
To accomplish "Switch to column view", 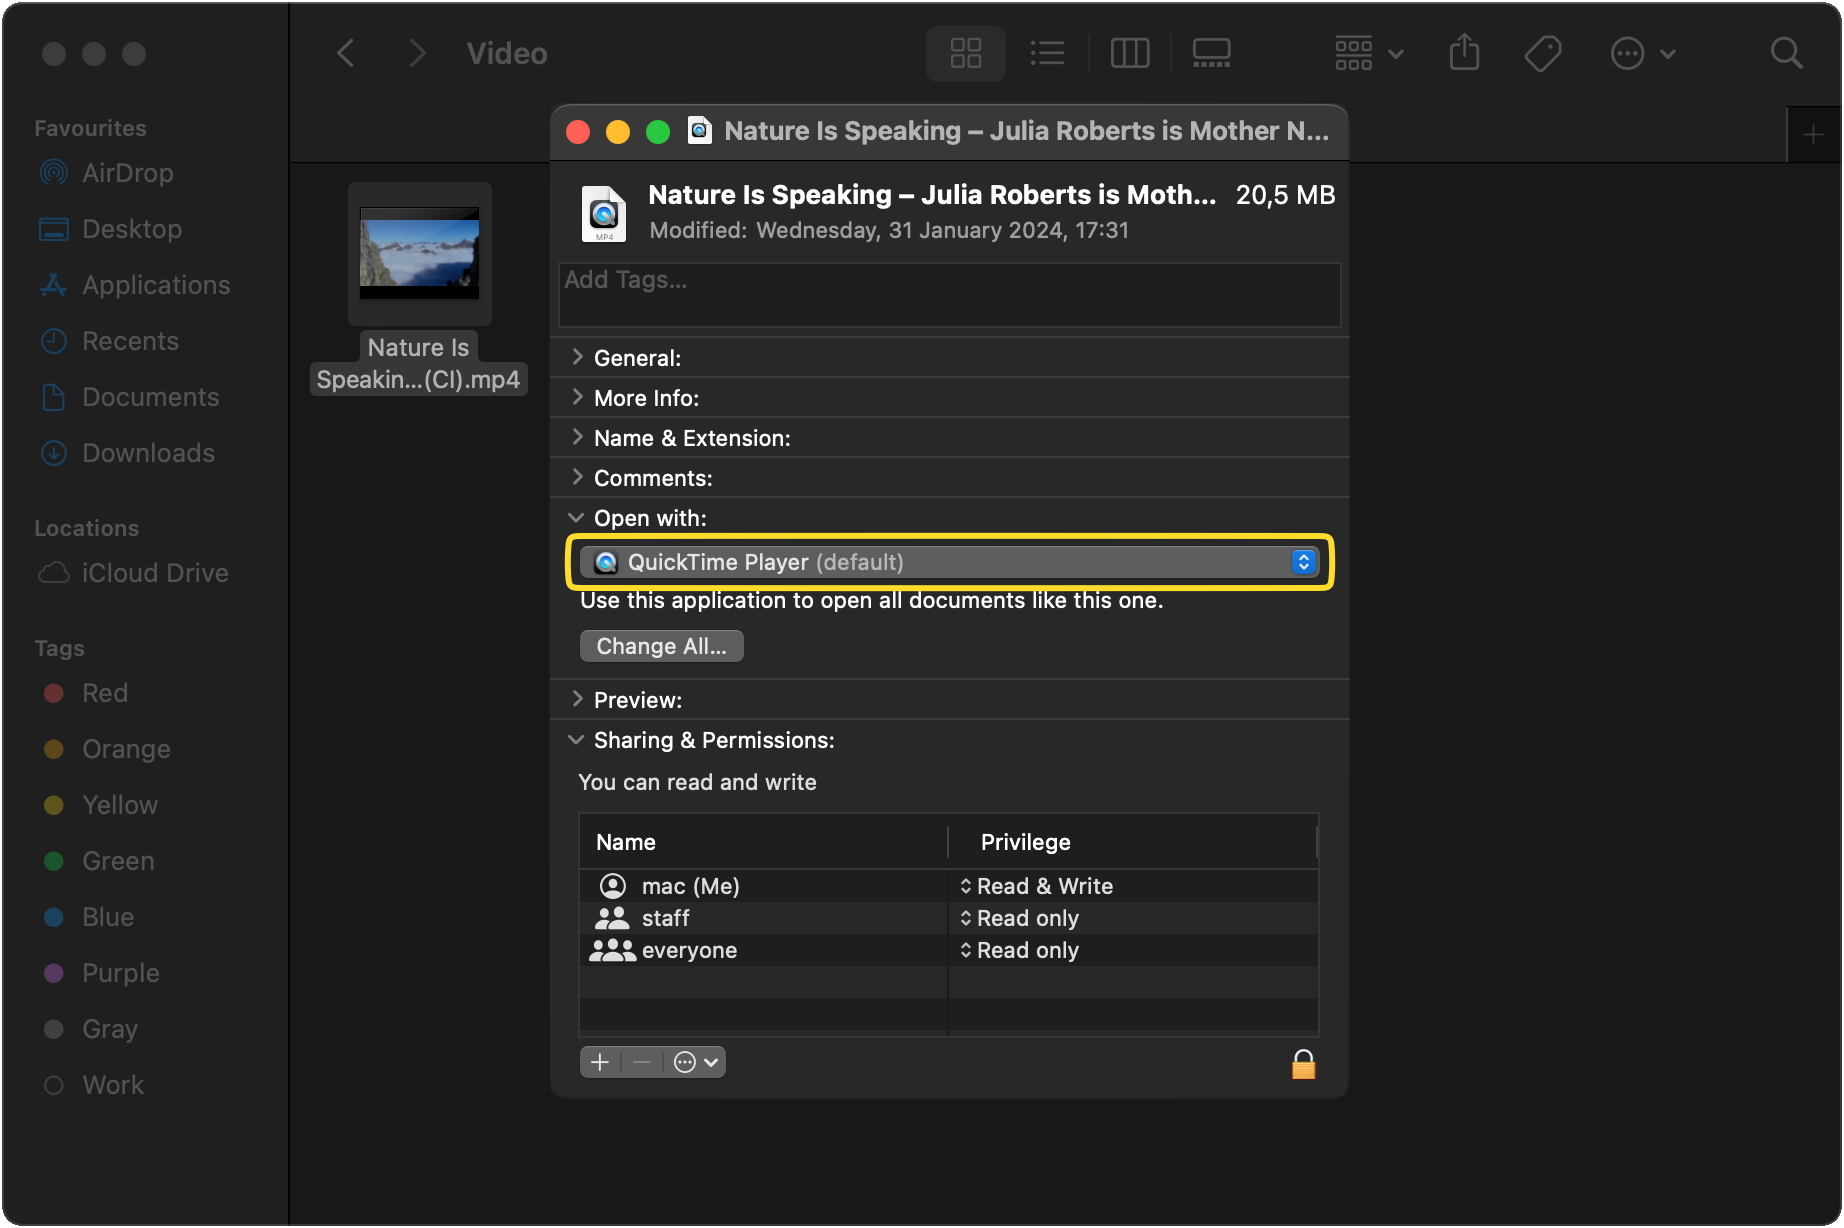I will pos(1129,53).
